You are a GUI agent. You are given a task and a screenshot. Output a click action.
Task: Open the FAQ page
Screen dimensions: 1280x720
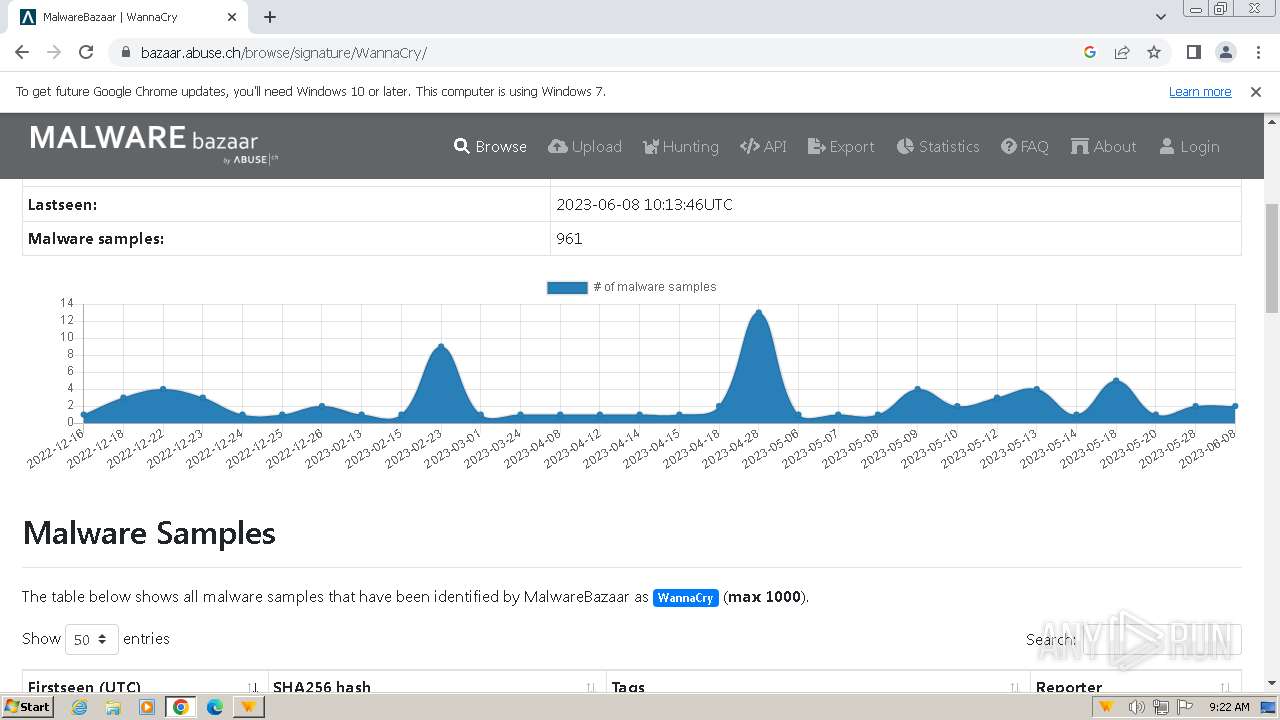[x=1025, y=146]
